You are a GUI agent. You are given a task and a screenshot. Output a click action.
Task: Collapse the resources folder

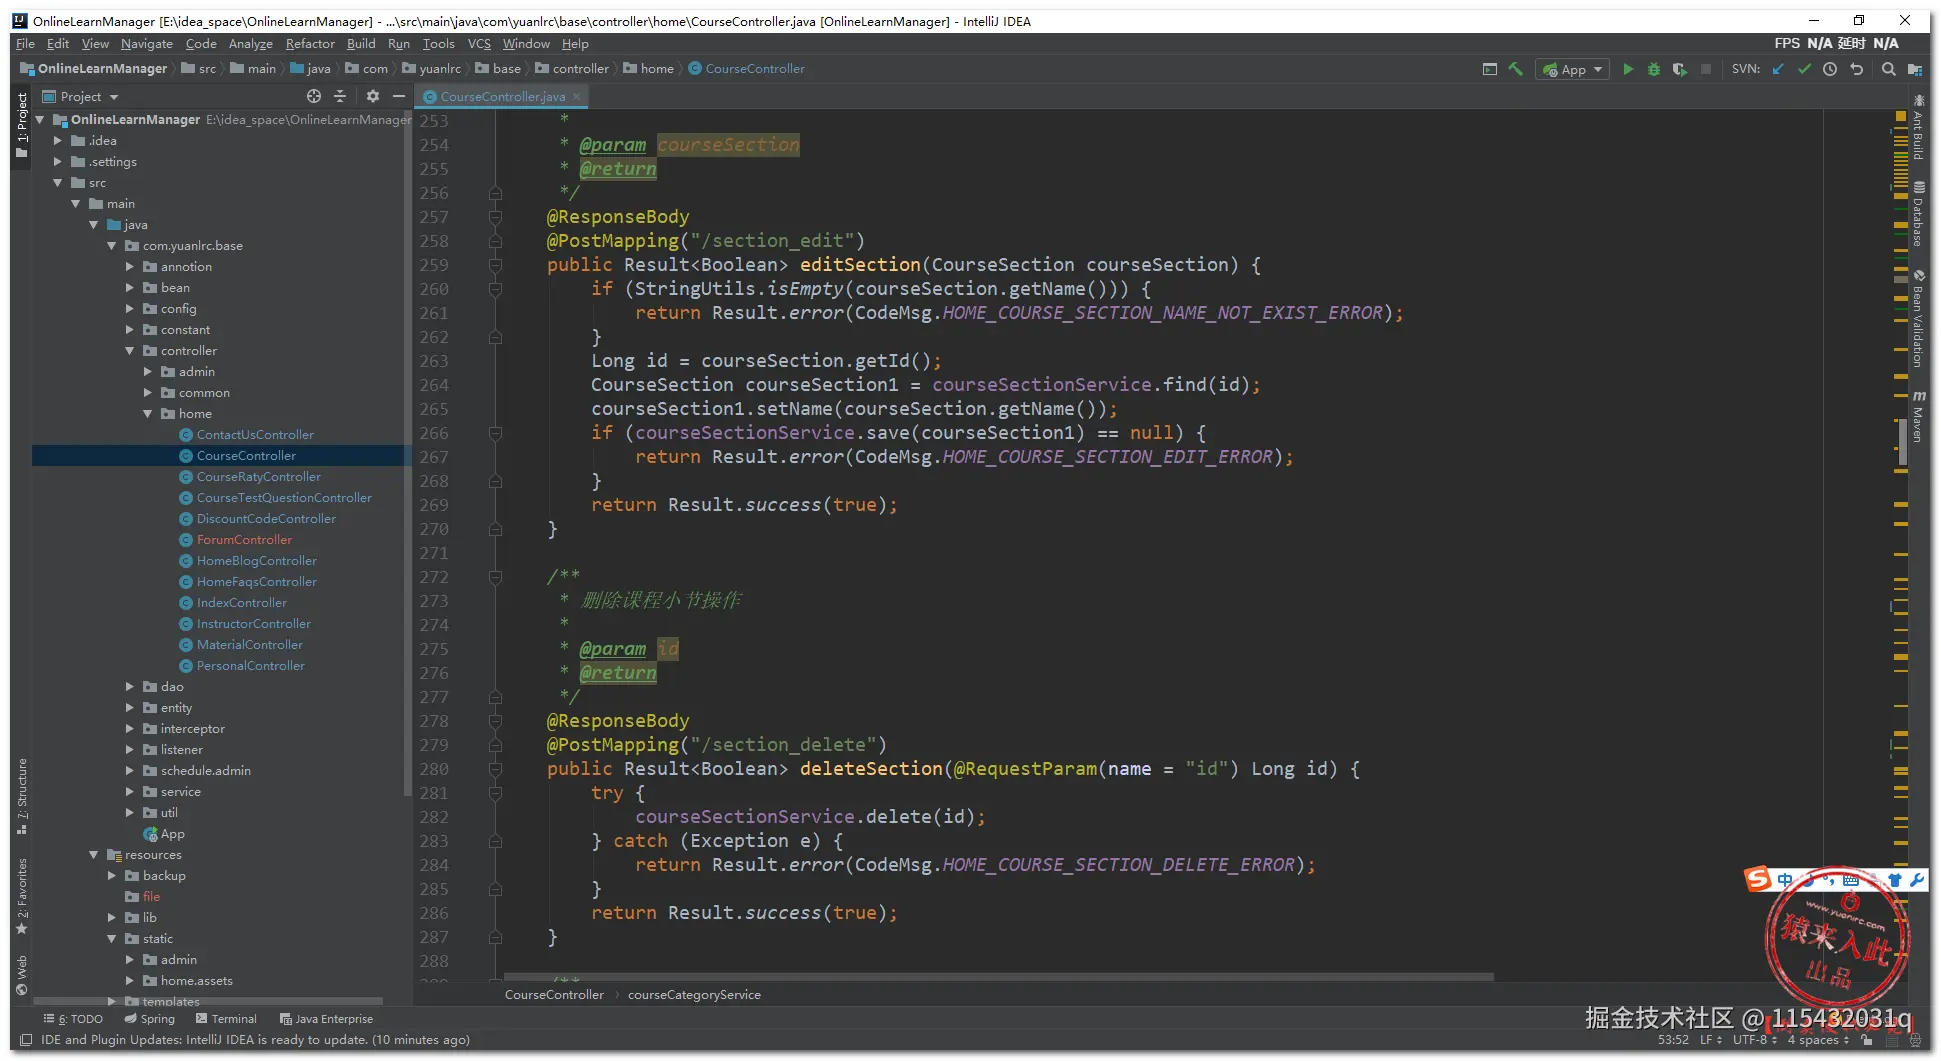coord(94,855)
